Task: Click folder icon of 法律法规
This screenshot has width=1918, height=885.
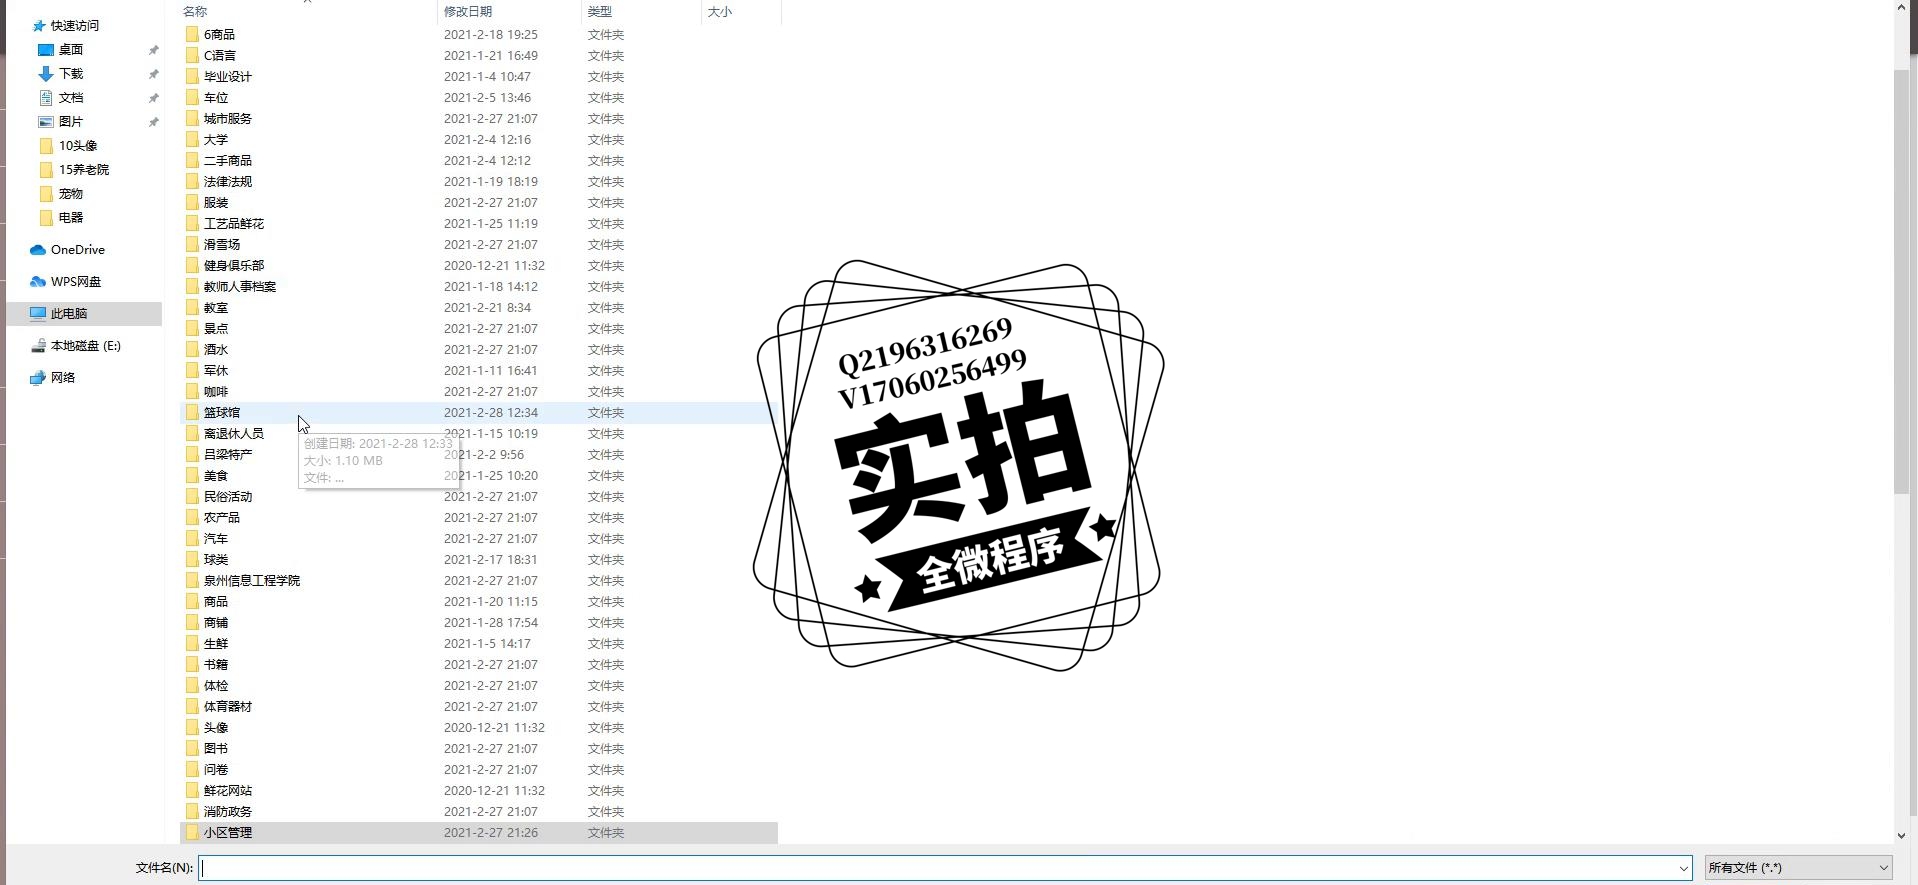Action: [192, 181]
